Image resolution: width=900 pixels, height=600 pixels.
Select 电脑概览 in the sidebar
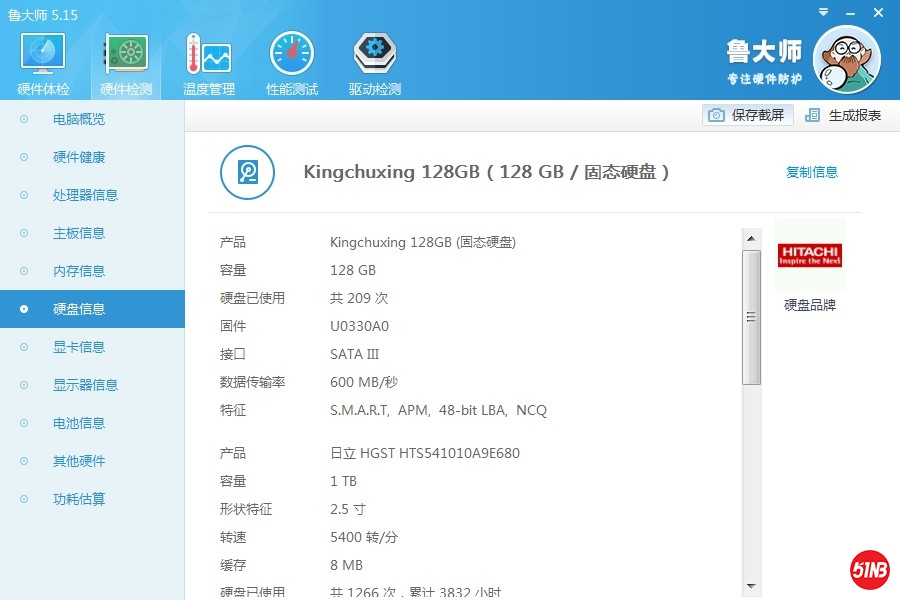pyautogui.click(x=79, y=119)
